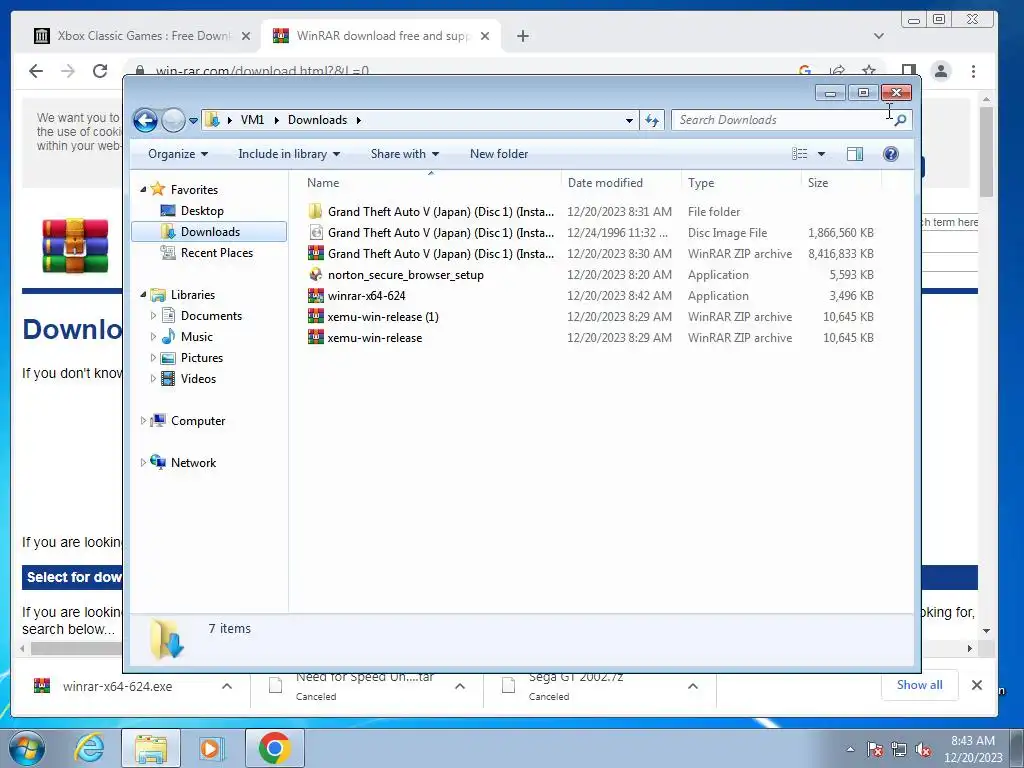
Task: Open options arrow for winrar-x64-624.exe download
Action: pyautogui.click(x=227, y=686)
